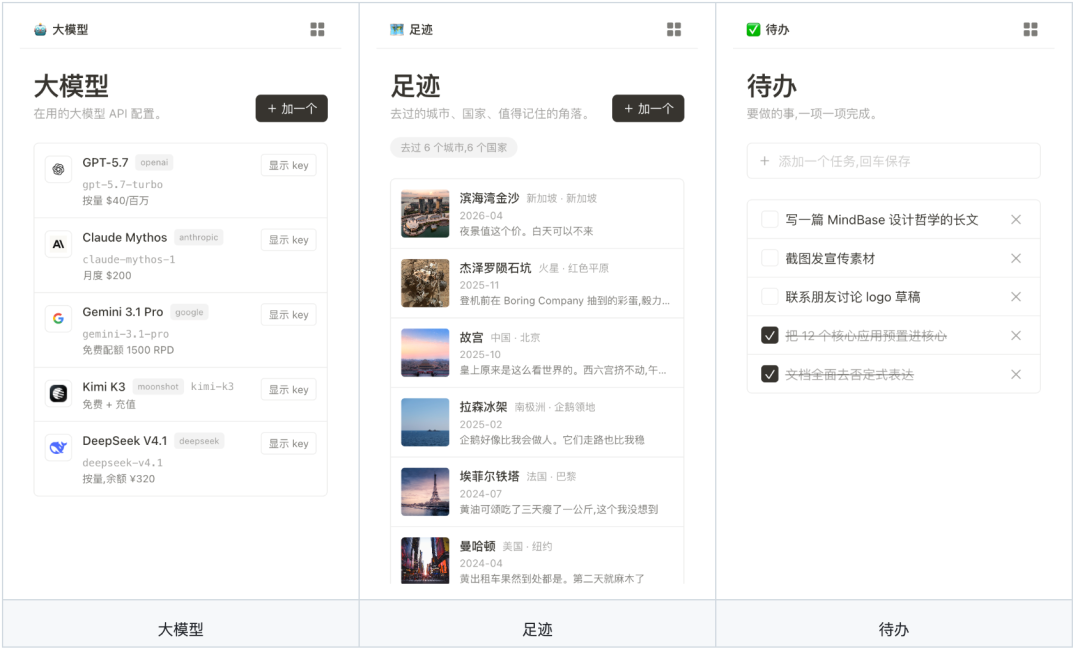Click the Kimi K3 model name
1080x656 pixels.
click(x=104, y=387)
